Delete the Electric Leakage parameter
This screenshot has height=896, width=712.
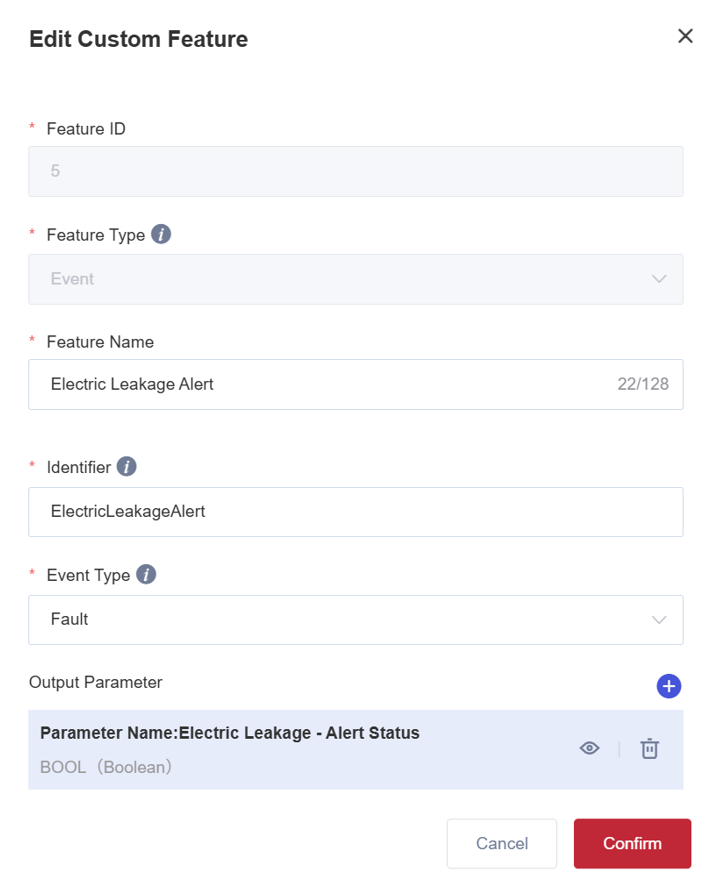point(650,748)
